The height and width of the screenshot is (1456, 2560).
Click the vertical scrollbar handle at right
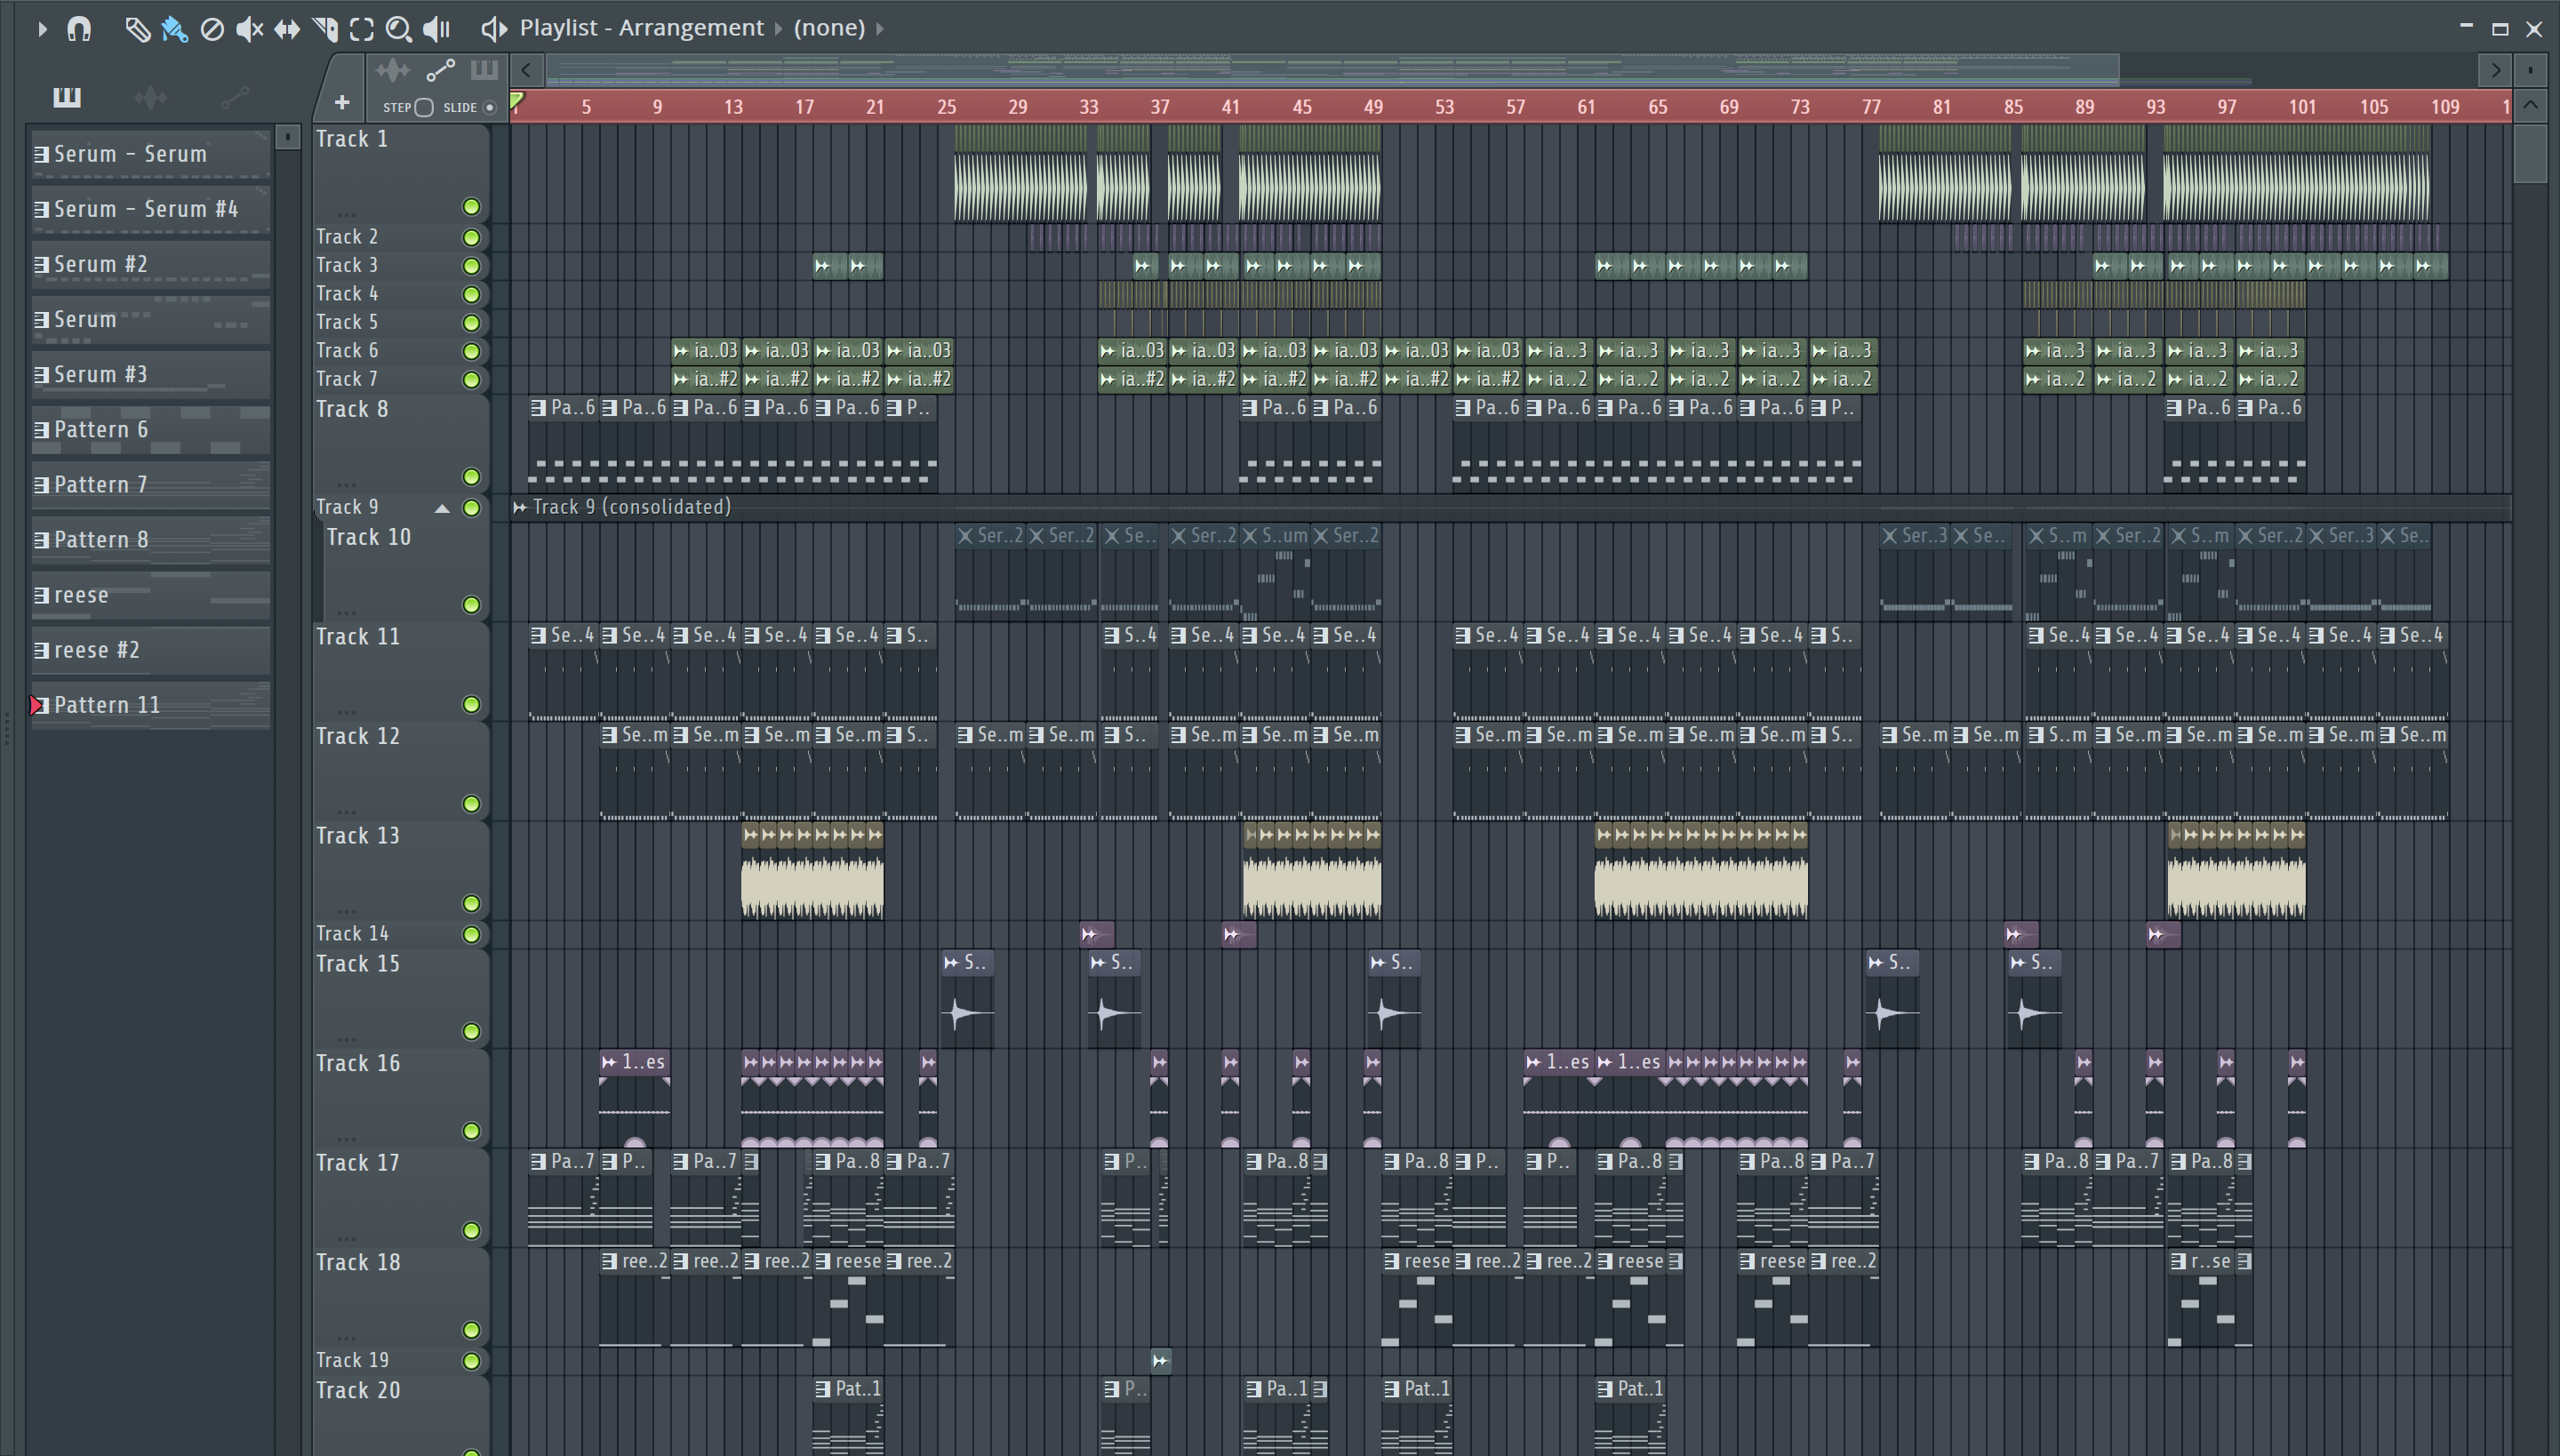pyautogui.click(x=2530, y=153)
